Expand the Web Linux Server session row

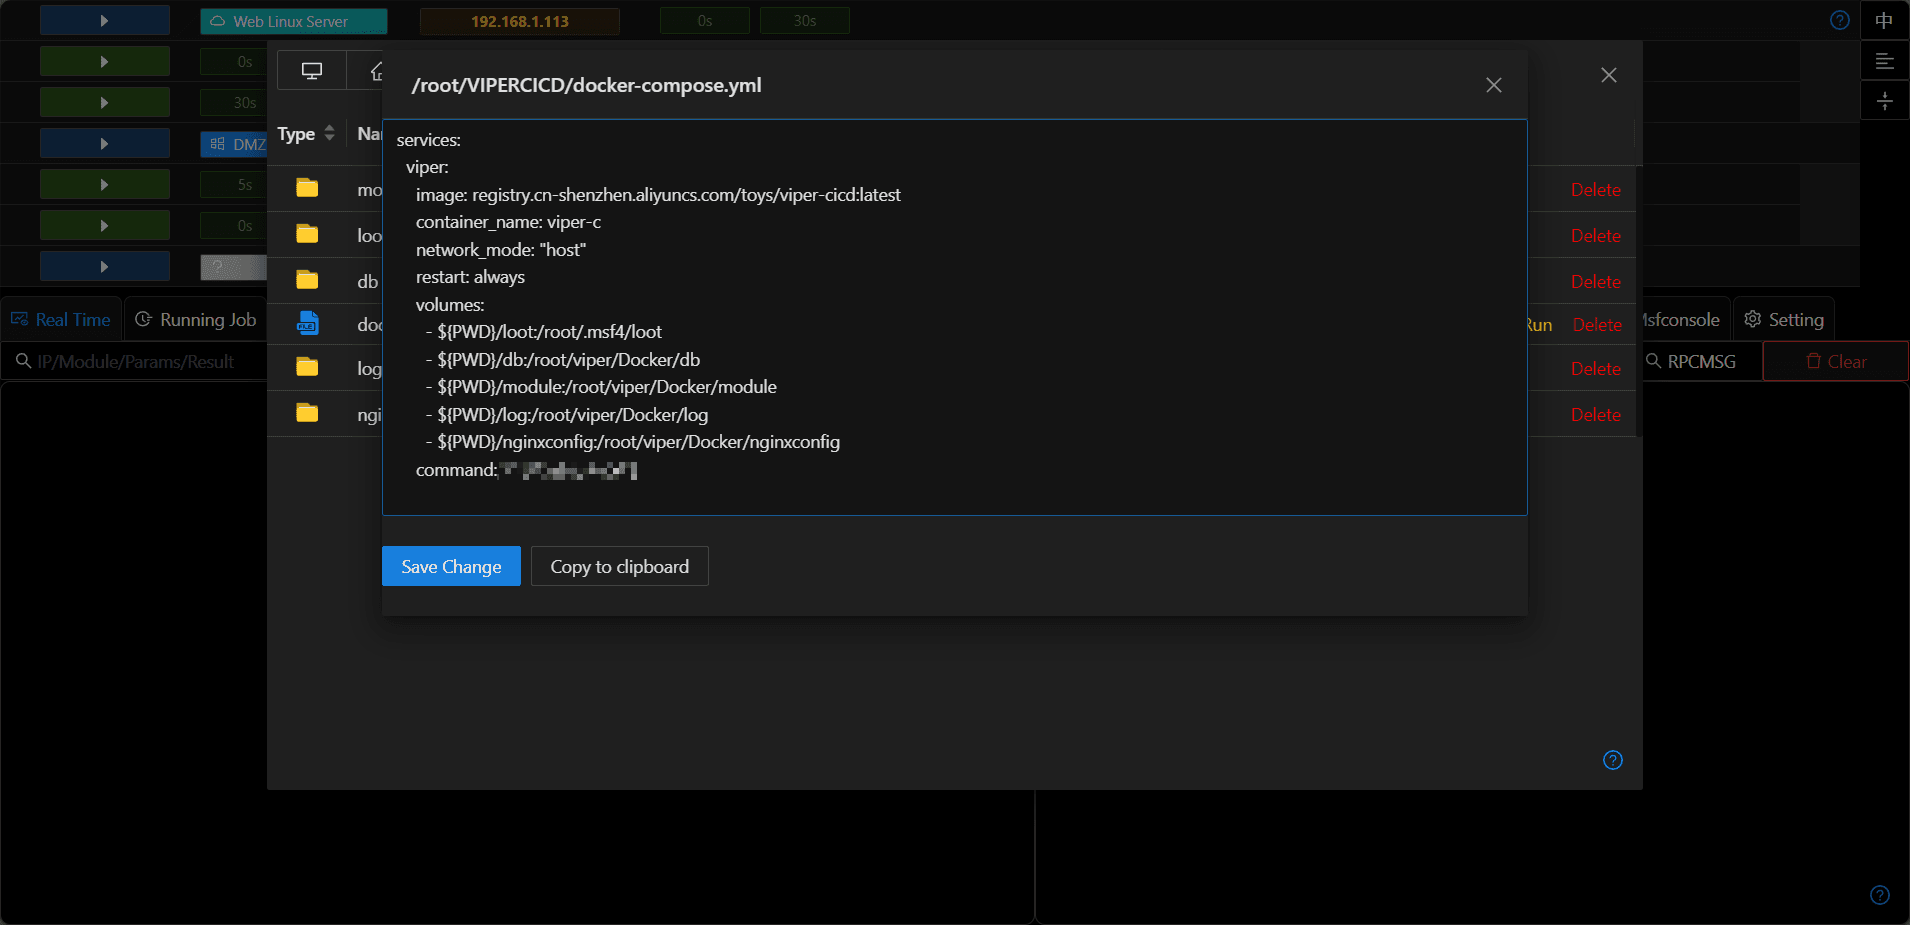[x=104, y=21]
